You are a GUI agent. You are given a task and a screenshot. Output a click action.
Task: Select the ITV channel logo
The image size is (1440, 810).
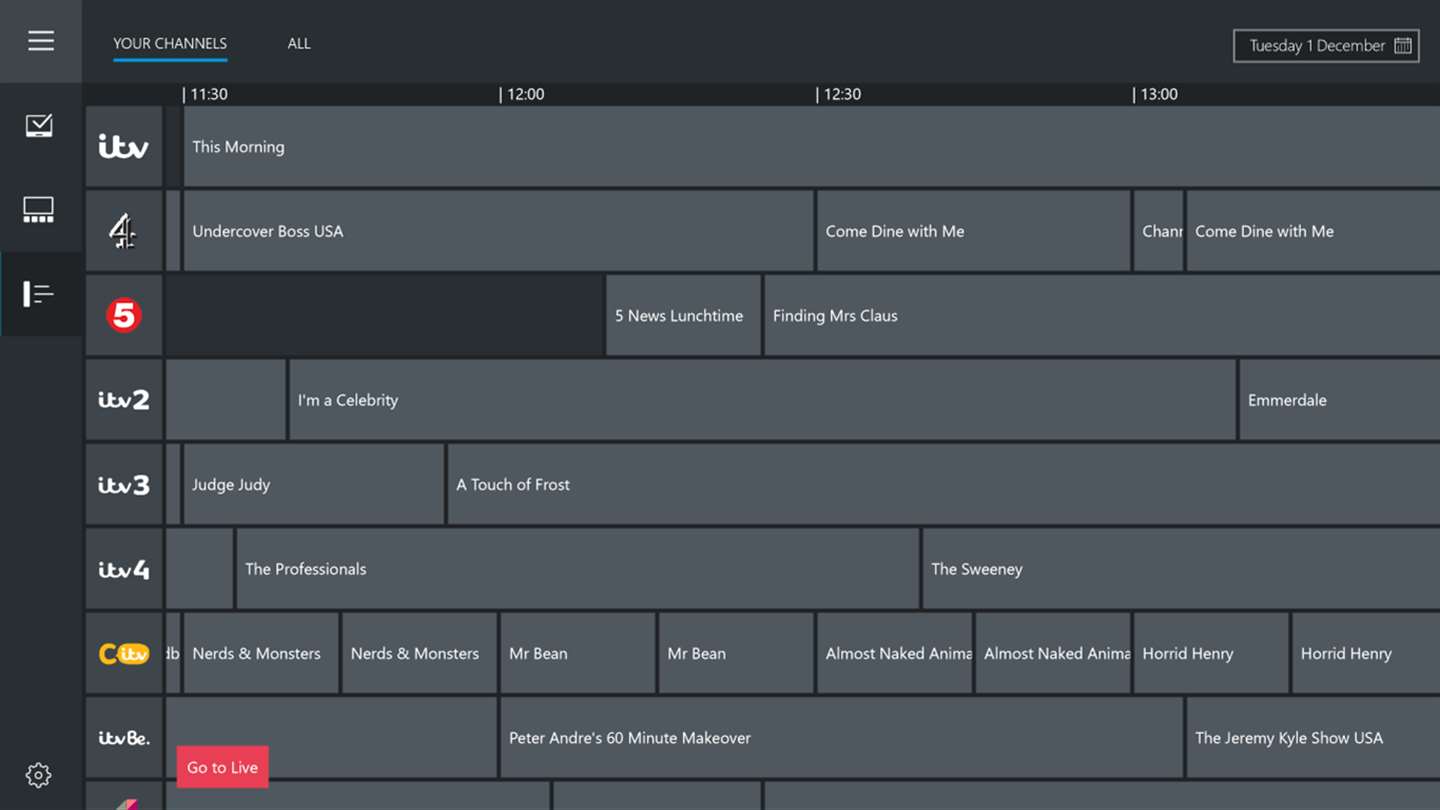coord(124,147)
